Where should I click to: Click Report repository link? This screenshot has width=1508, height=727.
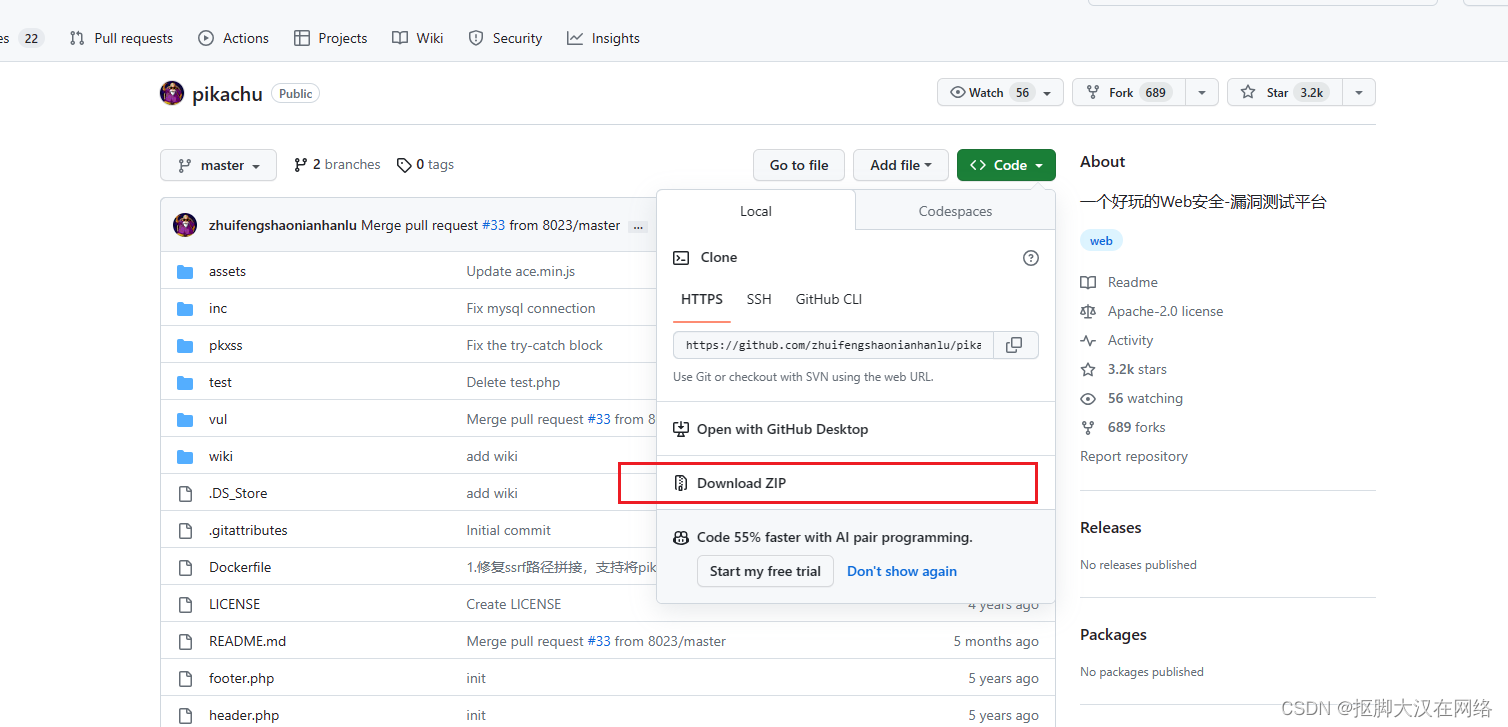1134,456
